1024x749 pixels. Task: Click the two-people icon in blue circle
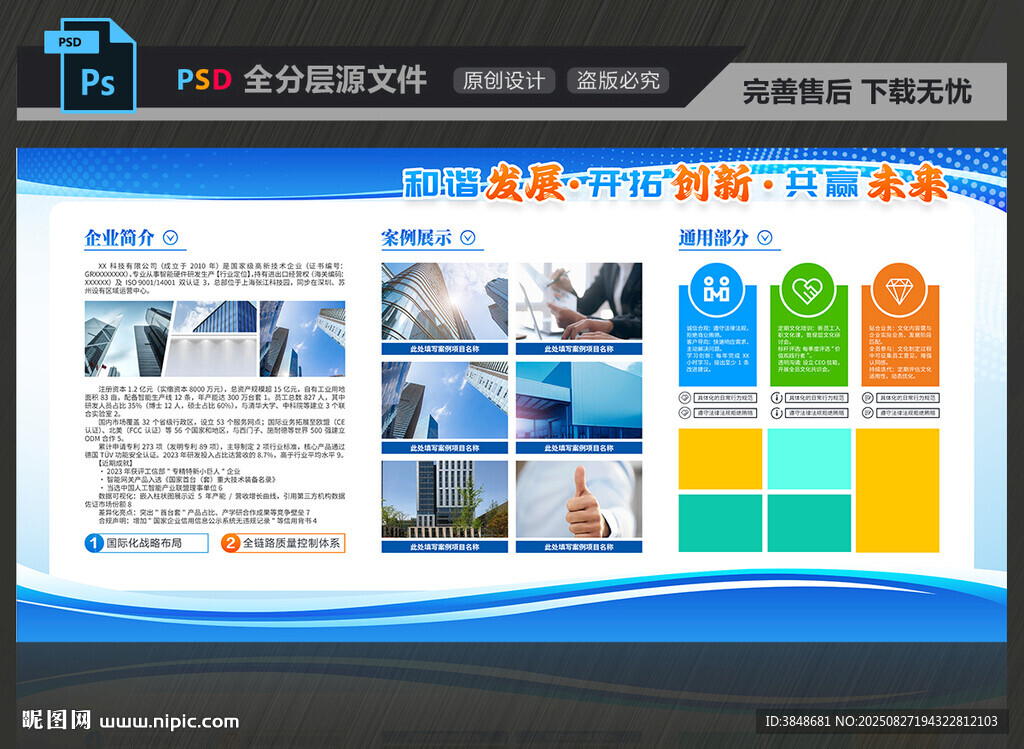tap(716, 290)
